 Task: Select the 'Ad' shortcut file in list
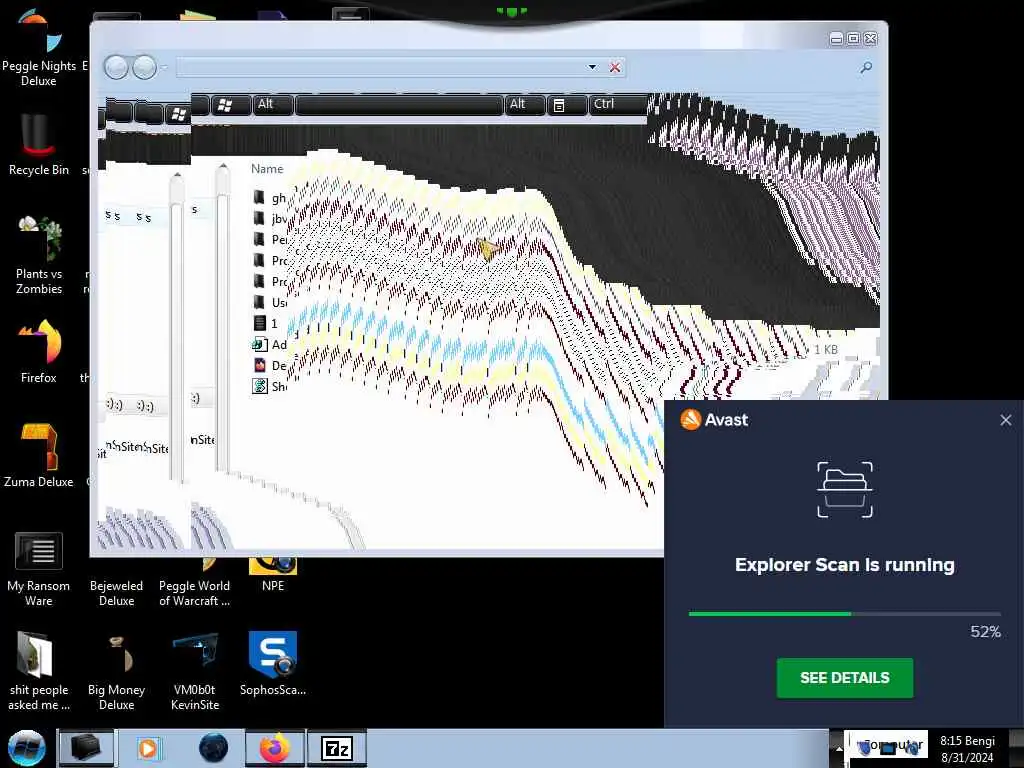pos(270,344)
